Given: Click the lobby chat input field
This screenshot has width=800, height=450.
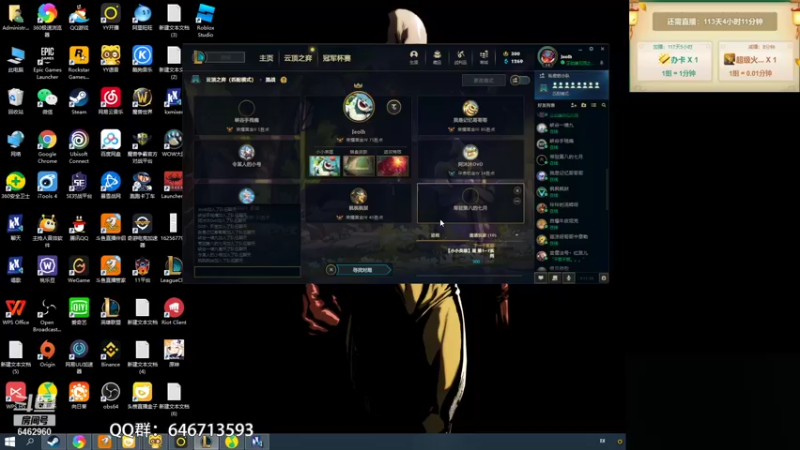Looking at the screenshot, I should click(247, 271).
